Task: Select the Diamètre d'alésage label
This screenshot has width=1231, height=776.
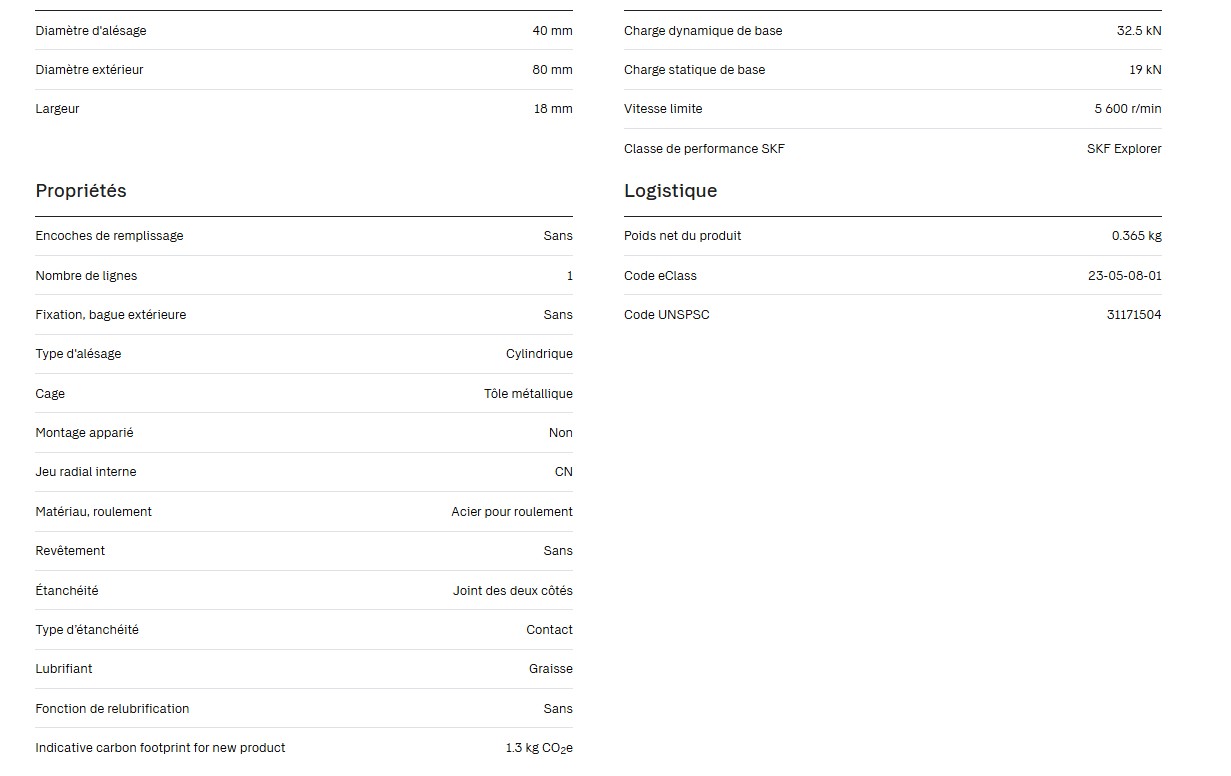Action: click(91, 31)
